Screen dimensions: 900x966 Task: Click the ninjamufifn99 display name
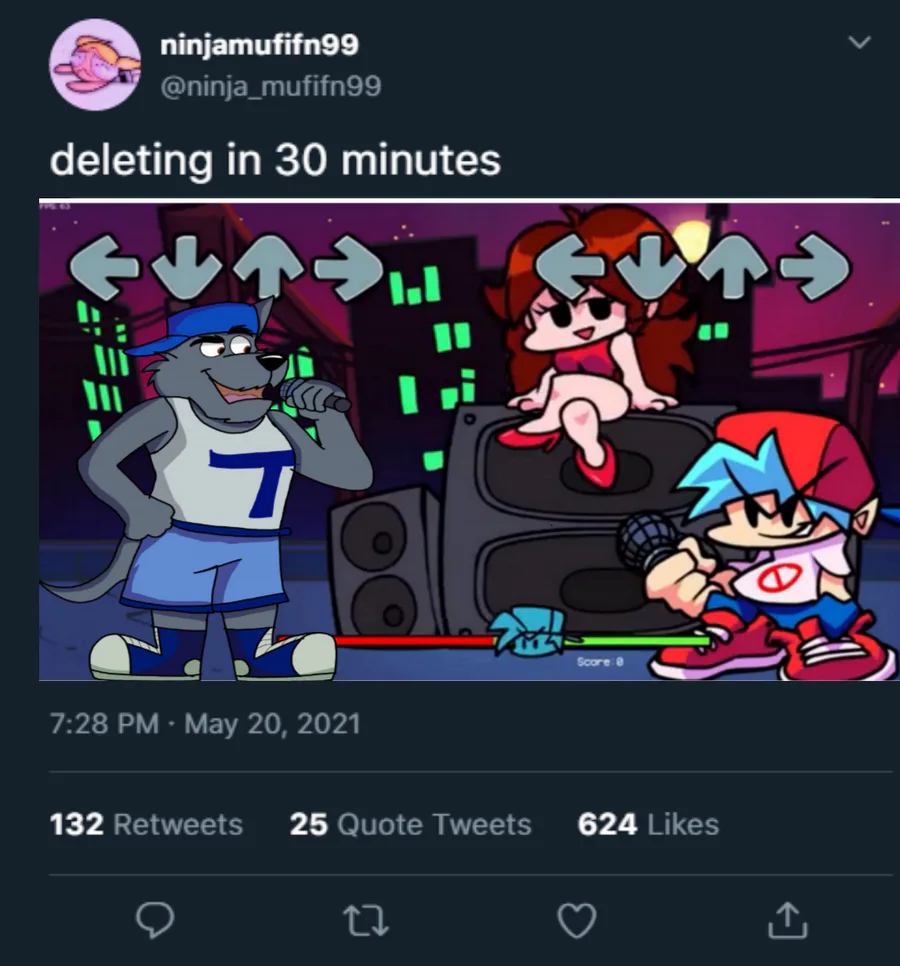point(259,45)
